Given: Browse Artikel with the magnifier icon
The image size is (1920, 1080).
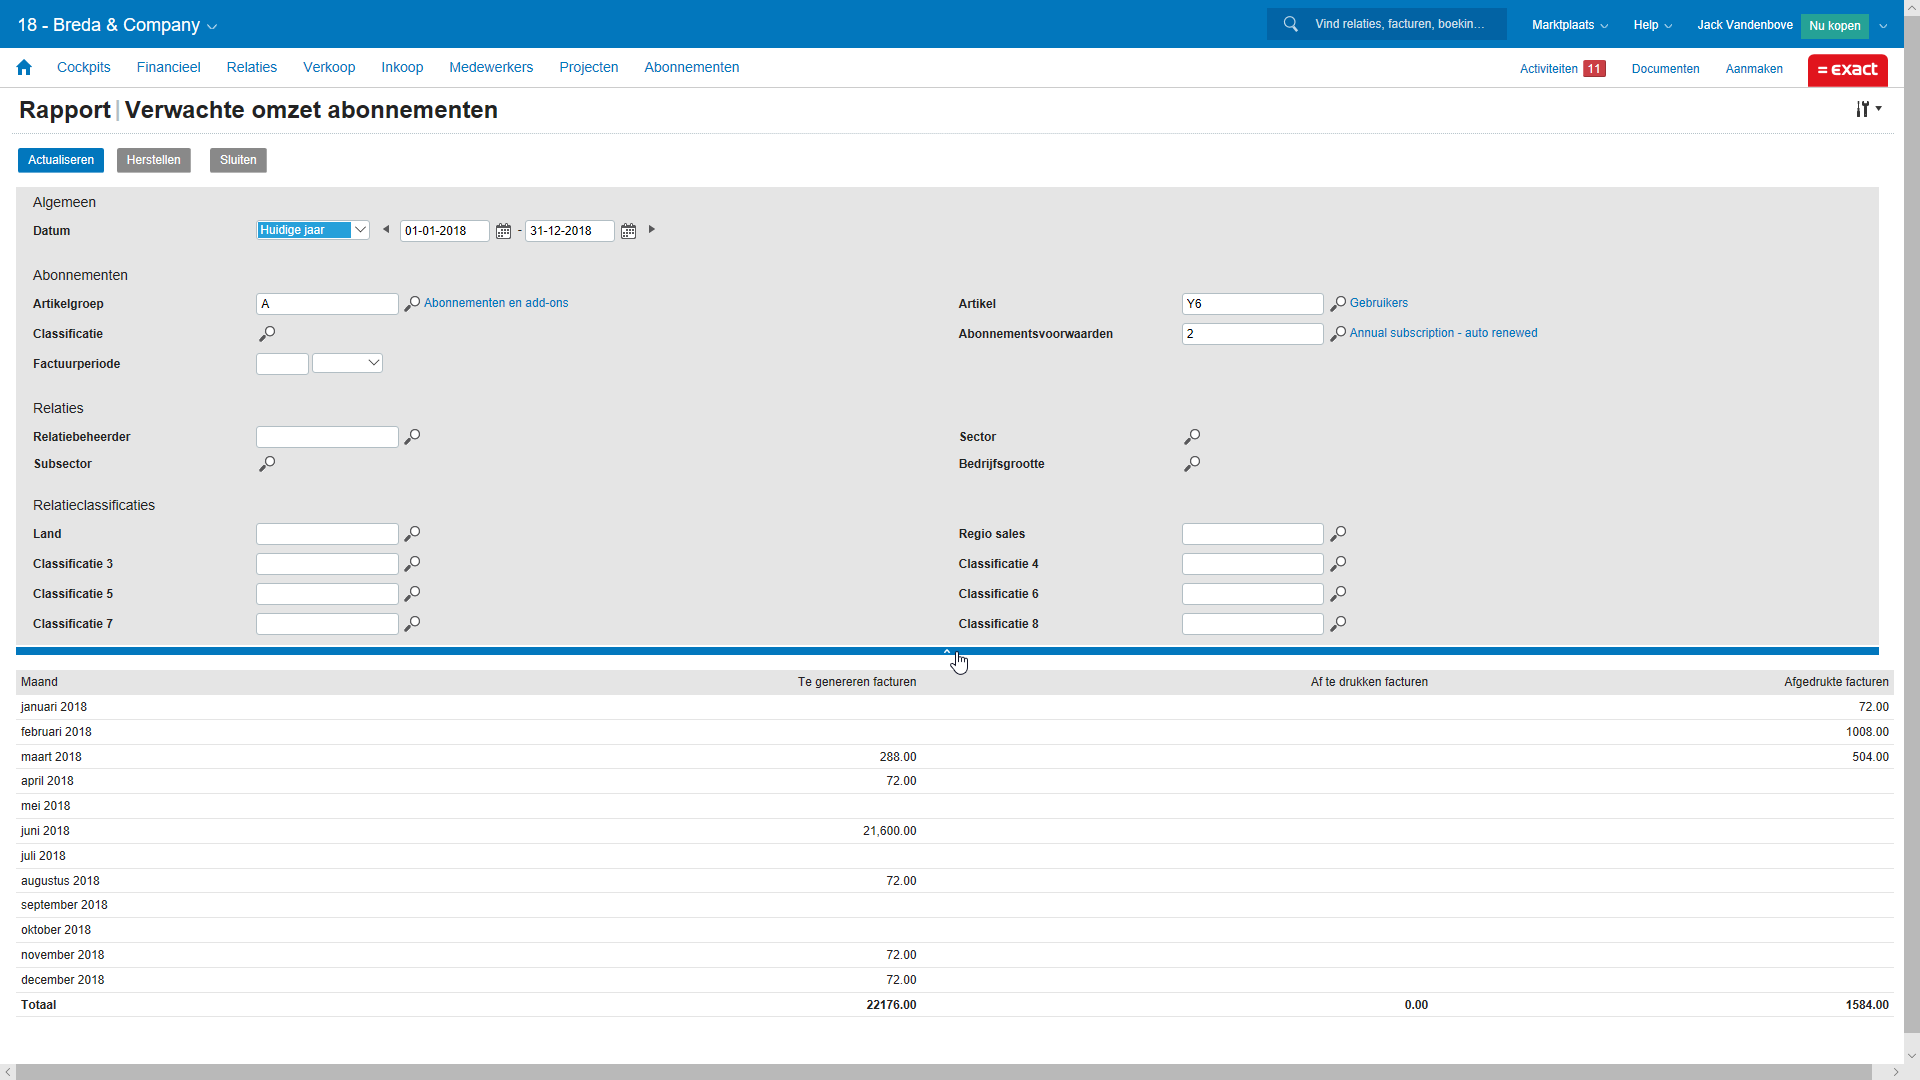Looking at the screenshot, I should click(x=1338, y=304).
